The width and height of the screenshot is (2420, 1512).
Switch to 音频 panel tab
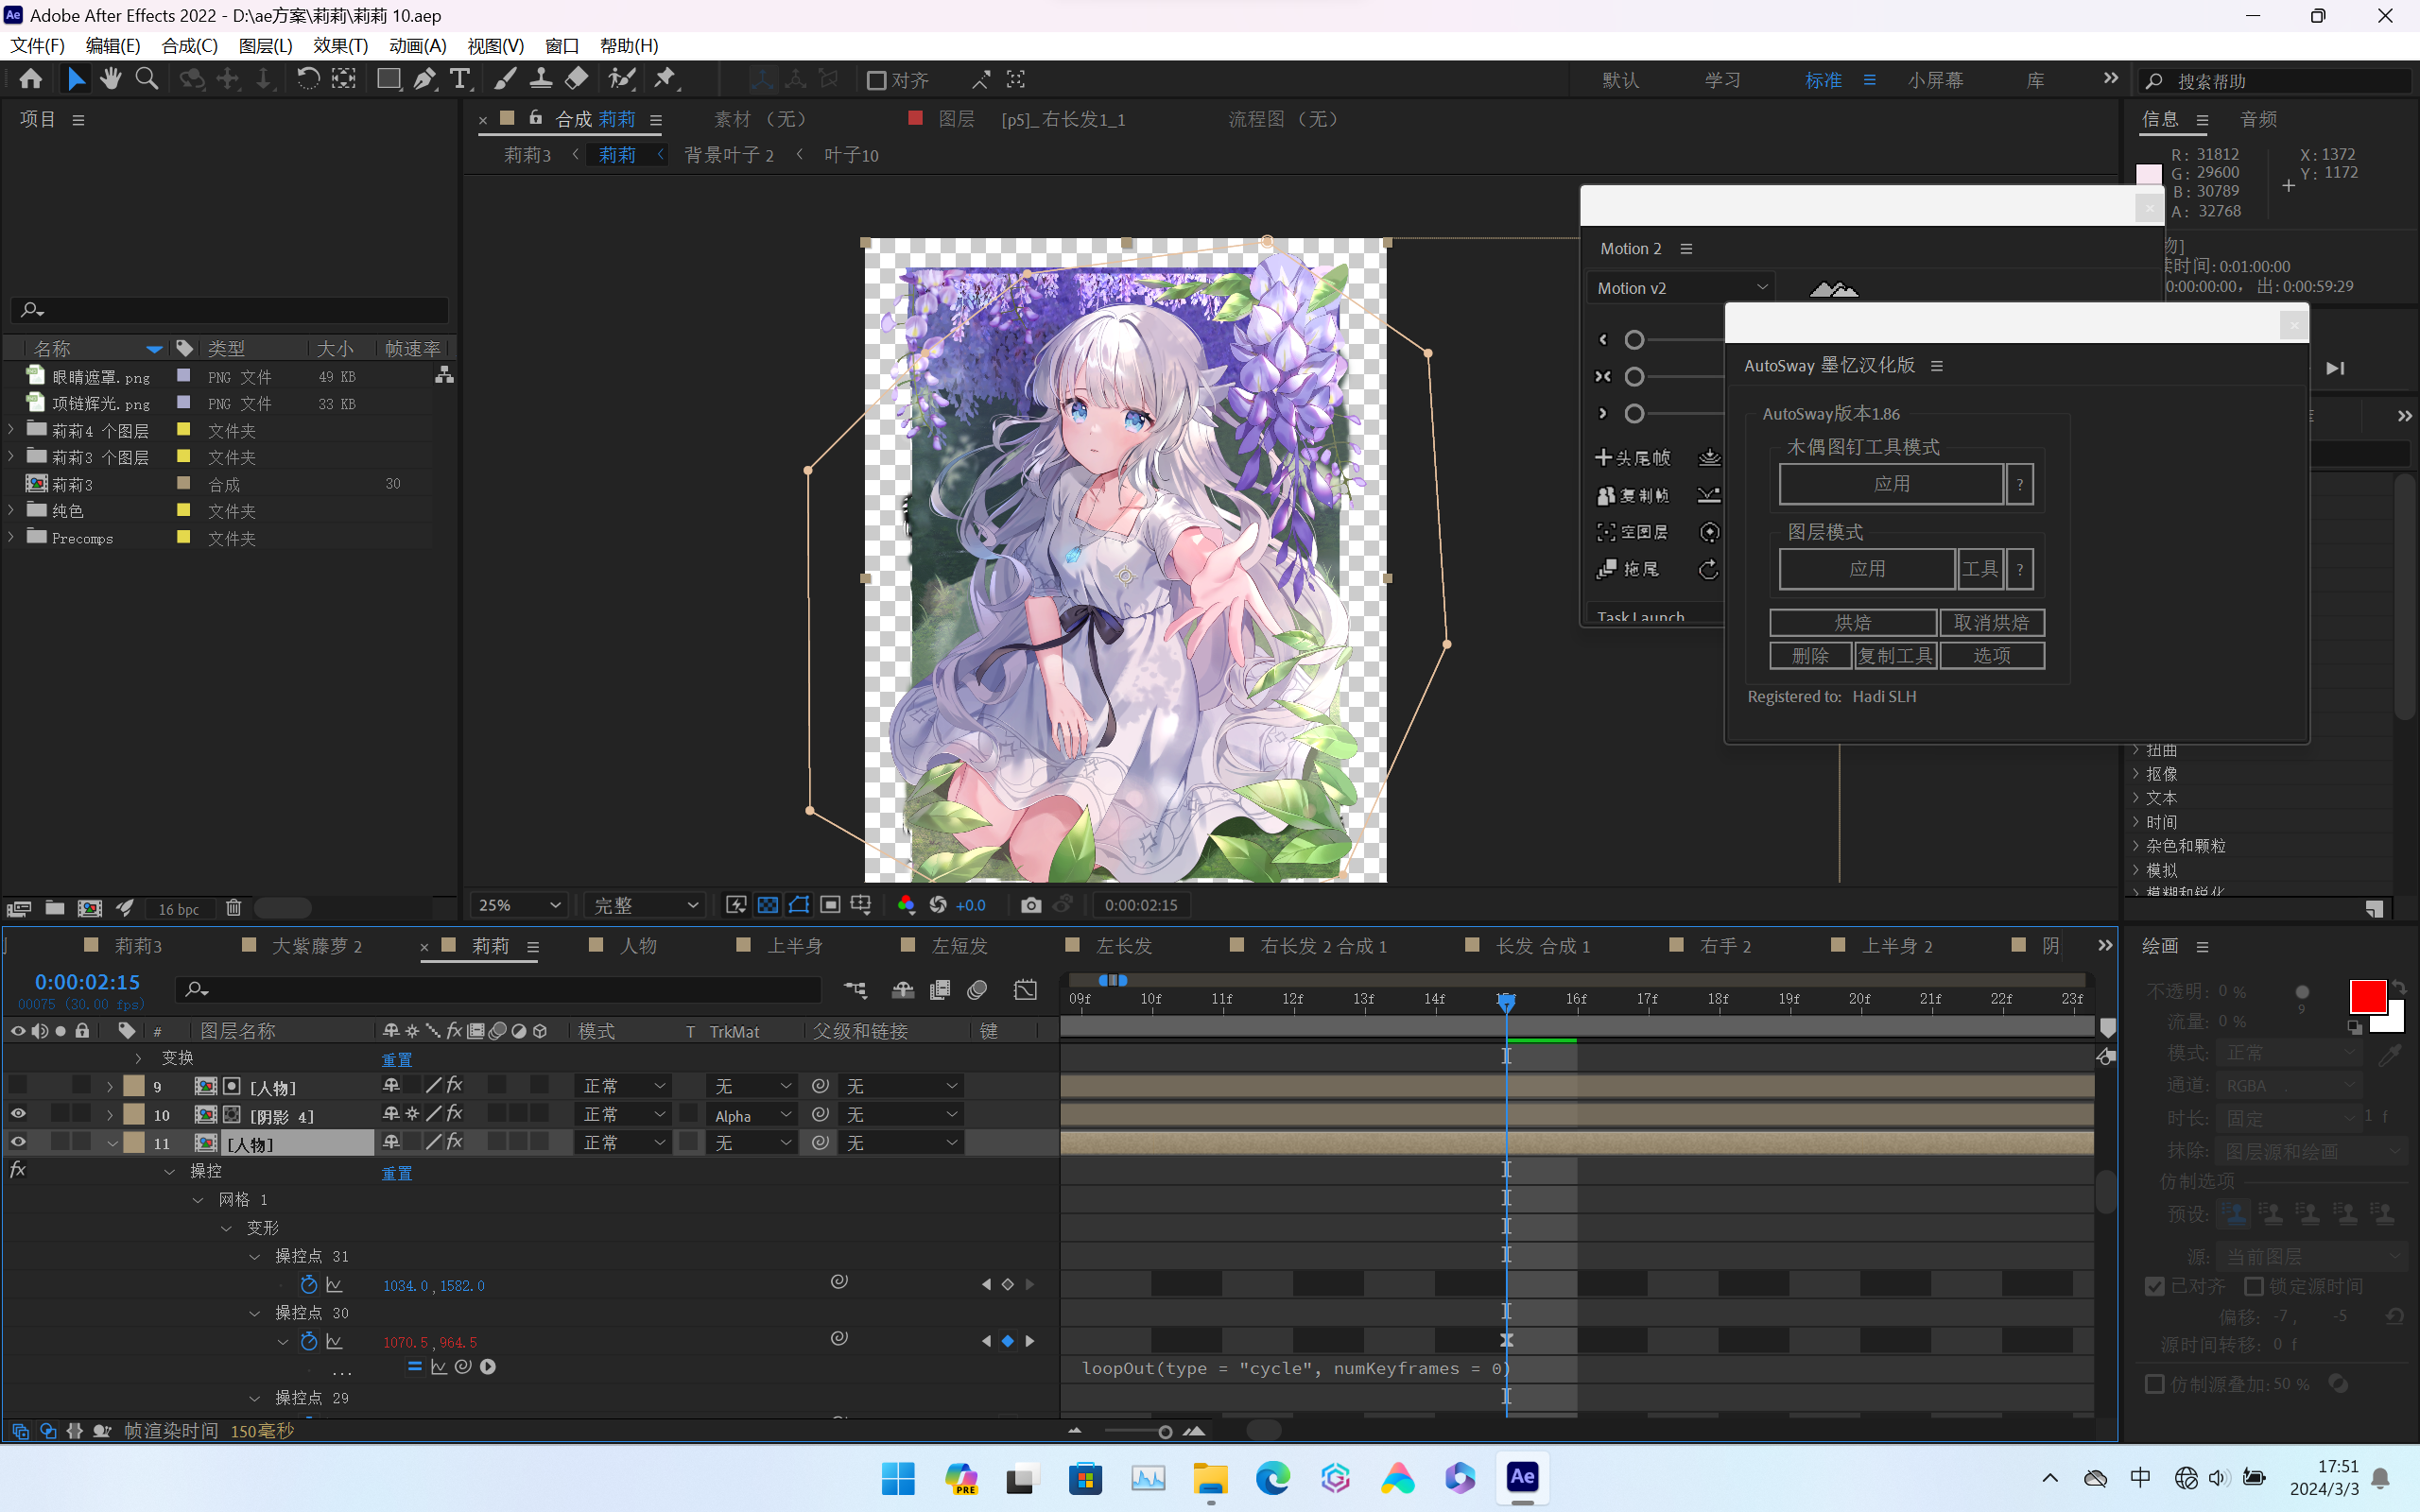[2258, 119]
